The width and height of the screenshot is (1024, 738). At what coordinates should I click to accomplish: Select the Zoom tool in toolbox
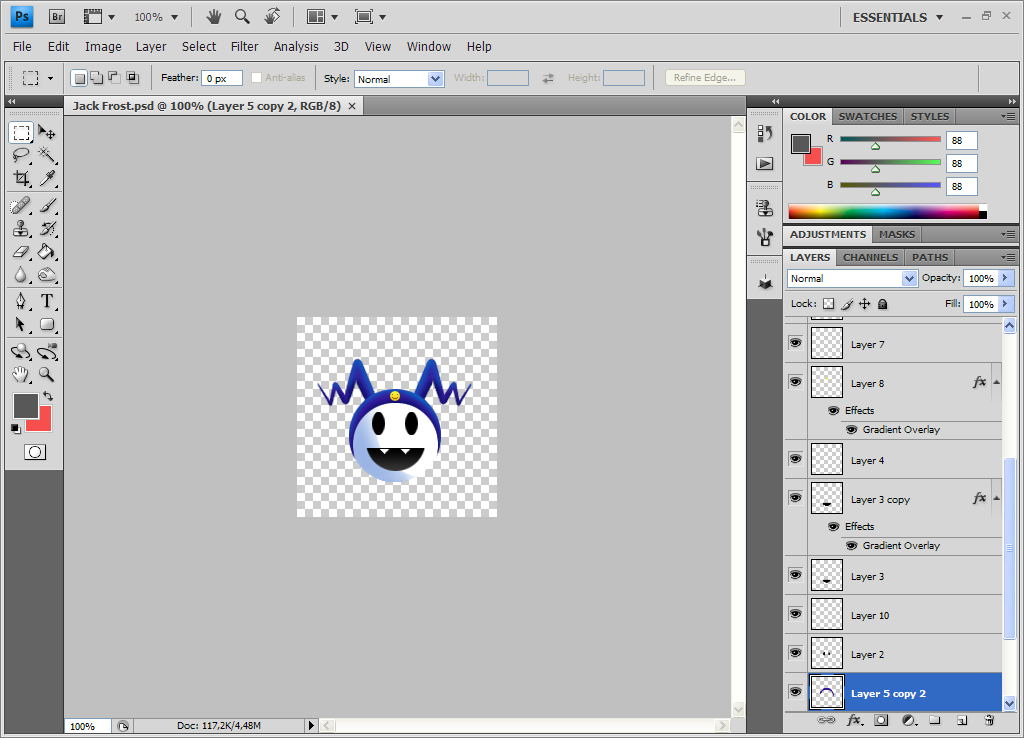(x=46, y=374)
